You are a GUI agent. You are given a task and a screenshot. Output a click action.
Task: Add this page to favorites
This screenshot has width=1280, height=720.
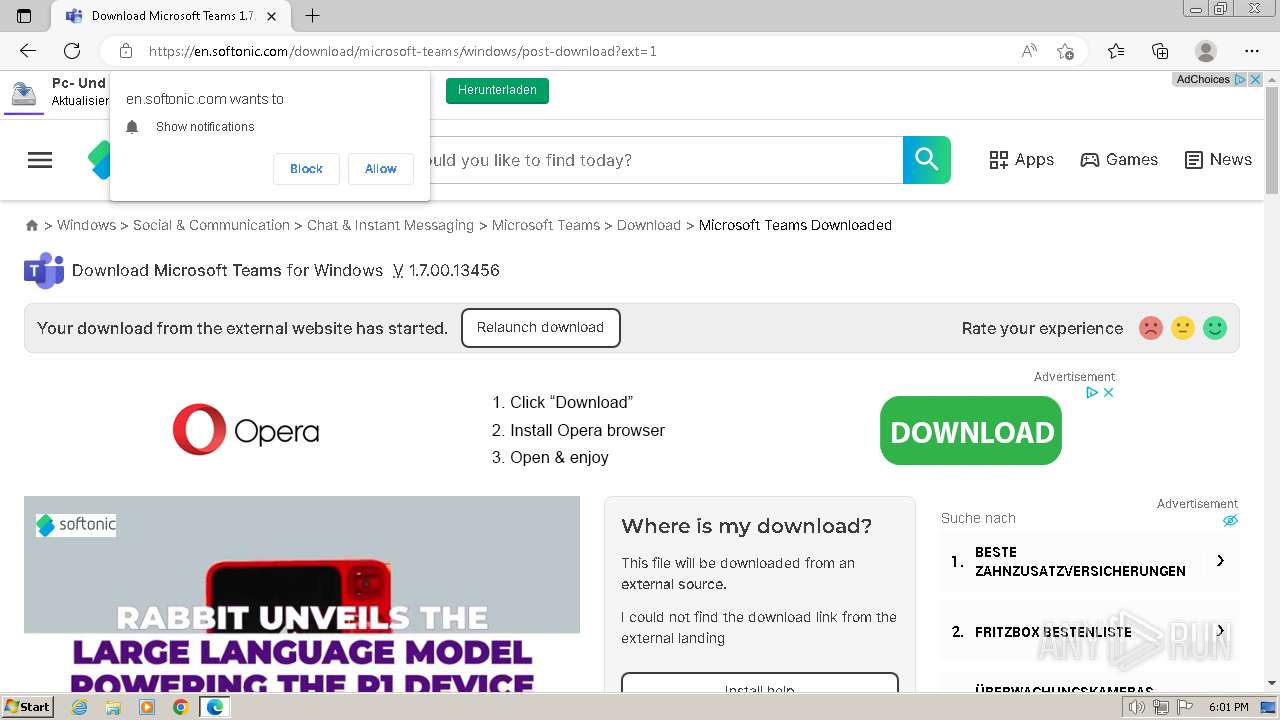point(1065,51)
